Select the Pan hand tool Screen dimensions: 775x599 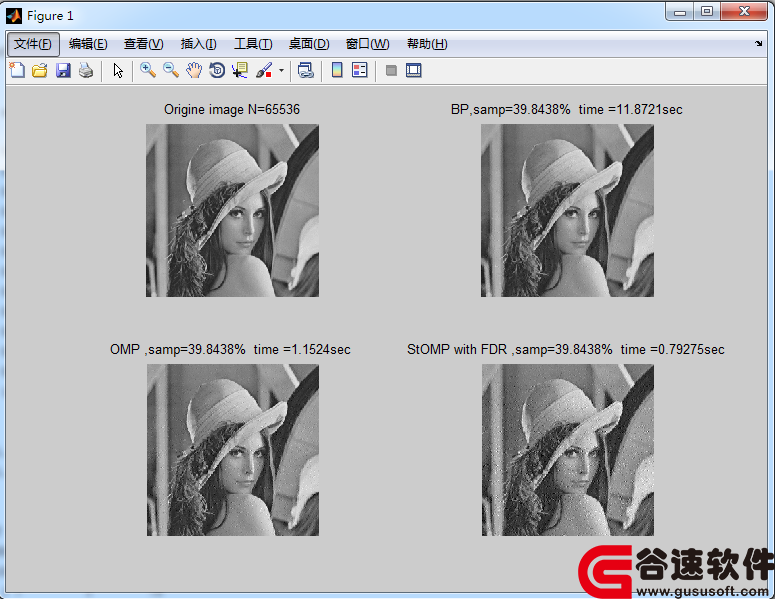[x=194, y=70]
